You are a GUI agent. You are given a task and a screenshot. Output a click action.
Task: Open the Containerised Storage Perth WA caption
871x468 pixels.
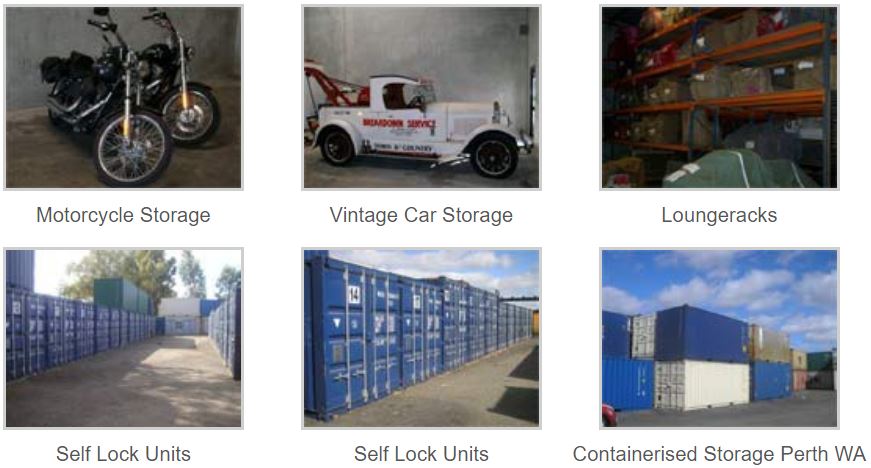pos(719,454)
